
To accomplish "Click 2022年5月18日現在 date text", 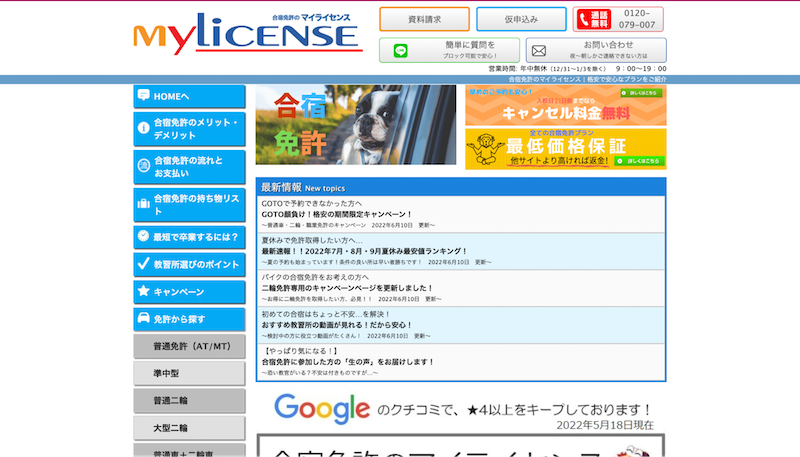I will 605,425.
